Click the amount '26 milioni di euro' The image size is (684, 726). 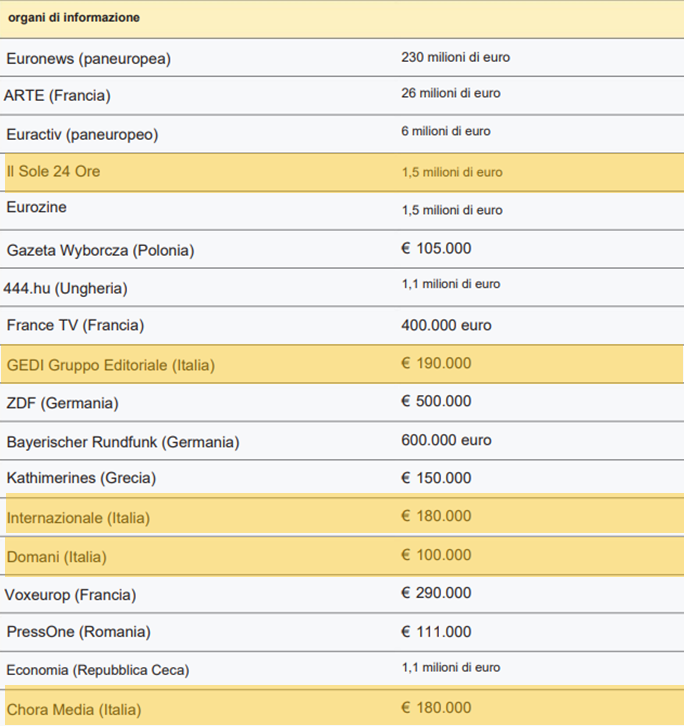[x=451, y=93]
